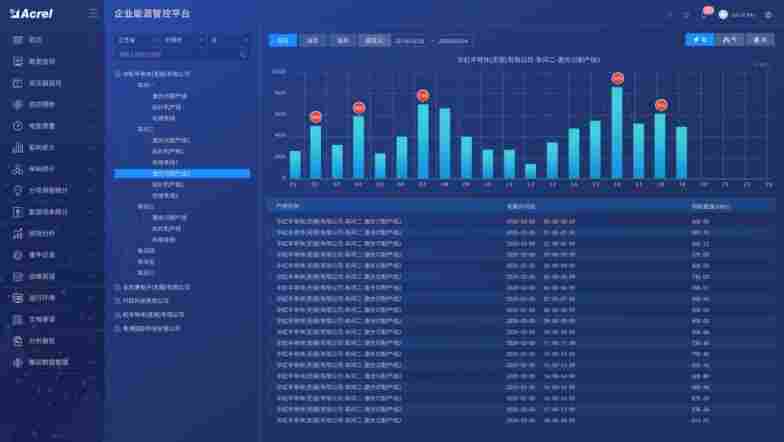Open the line chart analysis icon in the sidebar

click(19, 233)
